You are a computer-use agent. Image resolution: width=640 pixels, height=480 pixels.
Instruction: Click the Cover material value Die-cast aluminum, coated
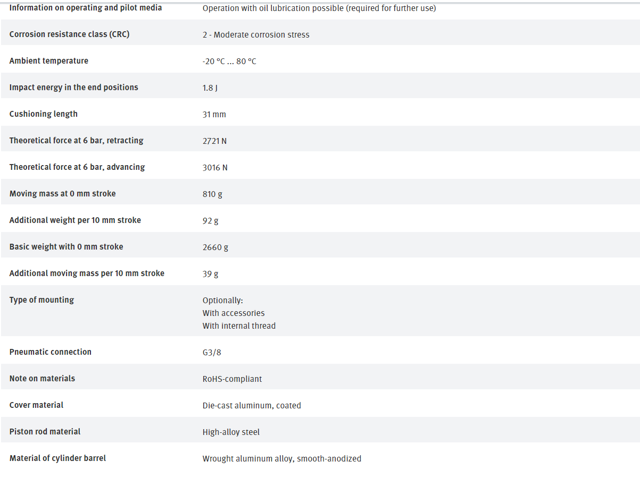[x=251, y=405]
